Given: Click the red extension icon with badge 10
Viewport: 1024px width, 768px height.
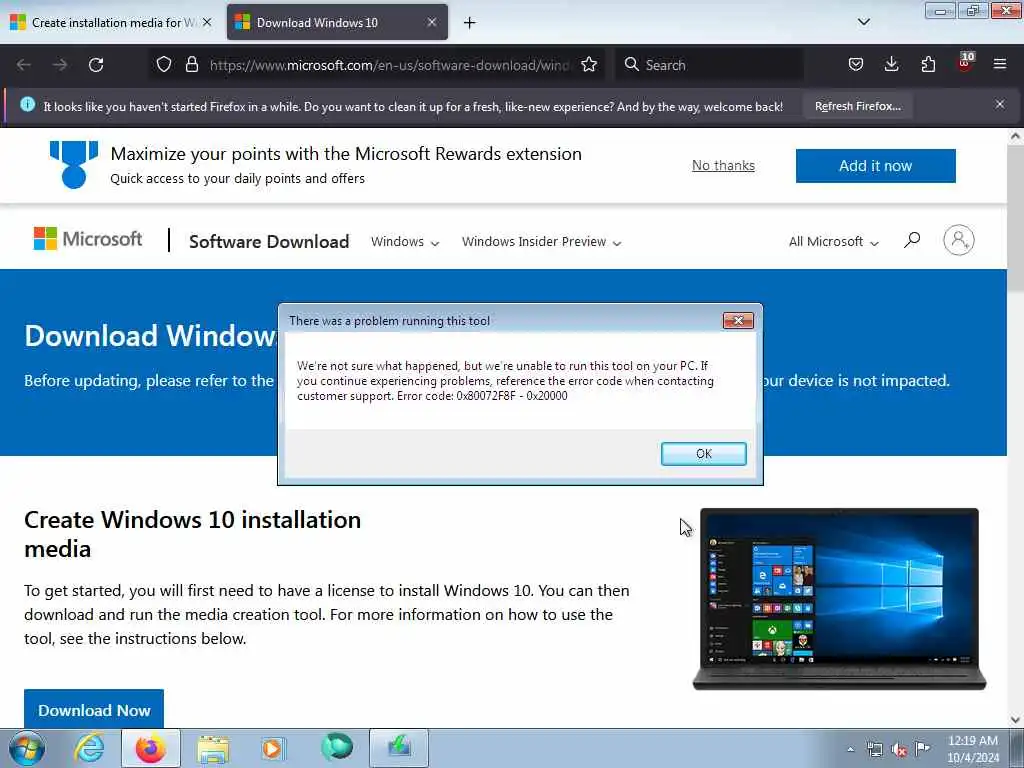Looking at the screenshot, I should tap(965, 62).
